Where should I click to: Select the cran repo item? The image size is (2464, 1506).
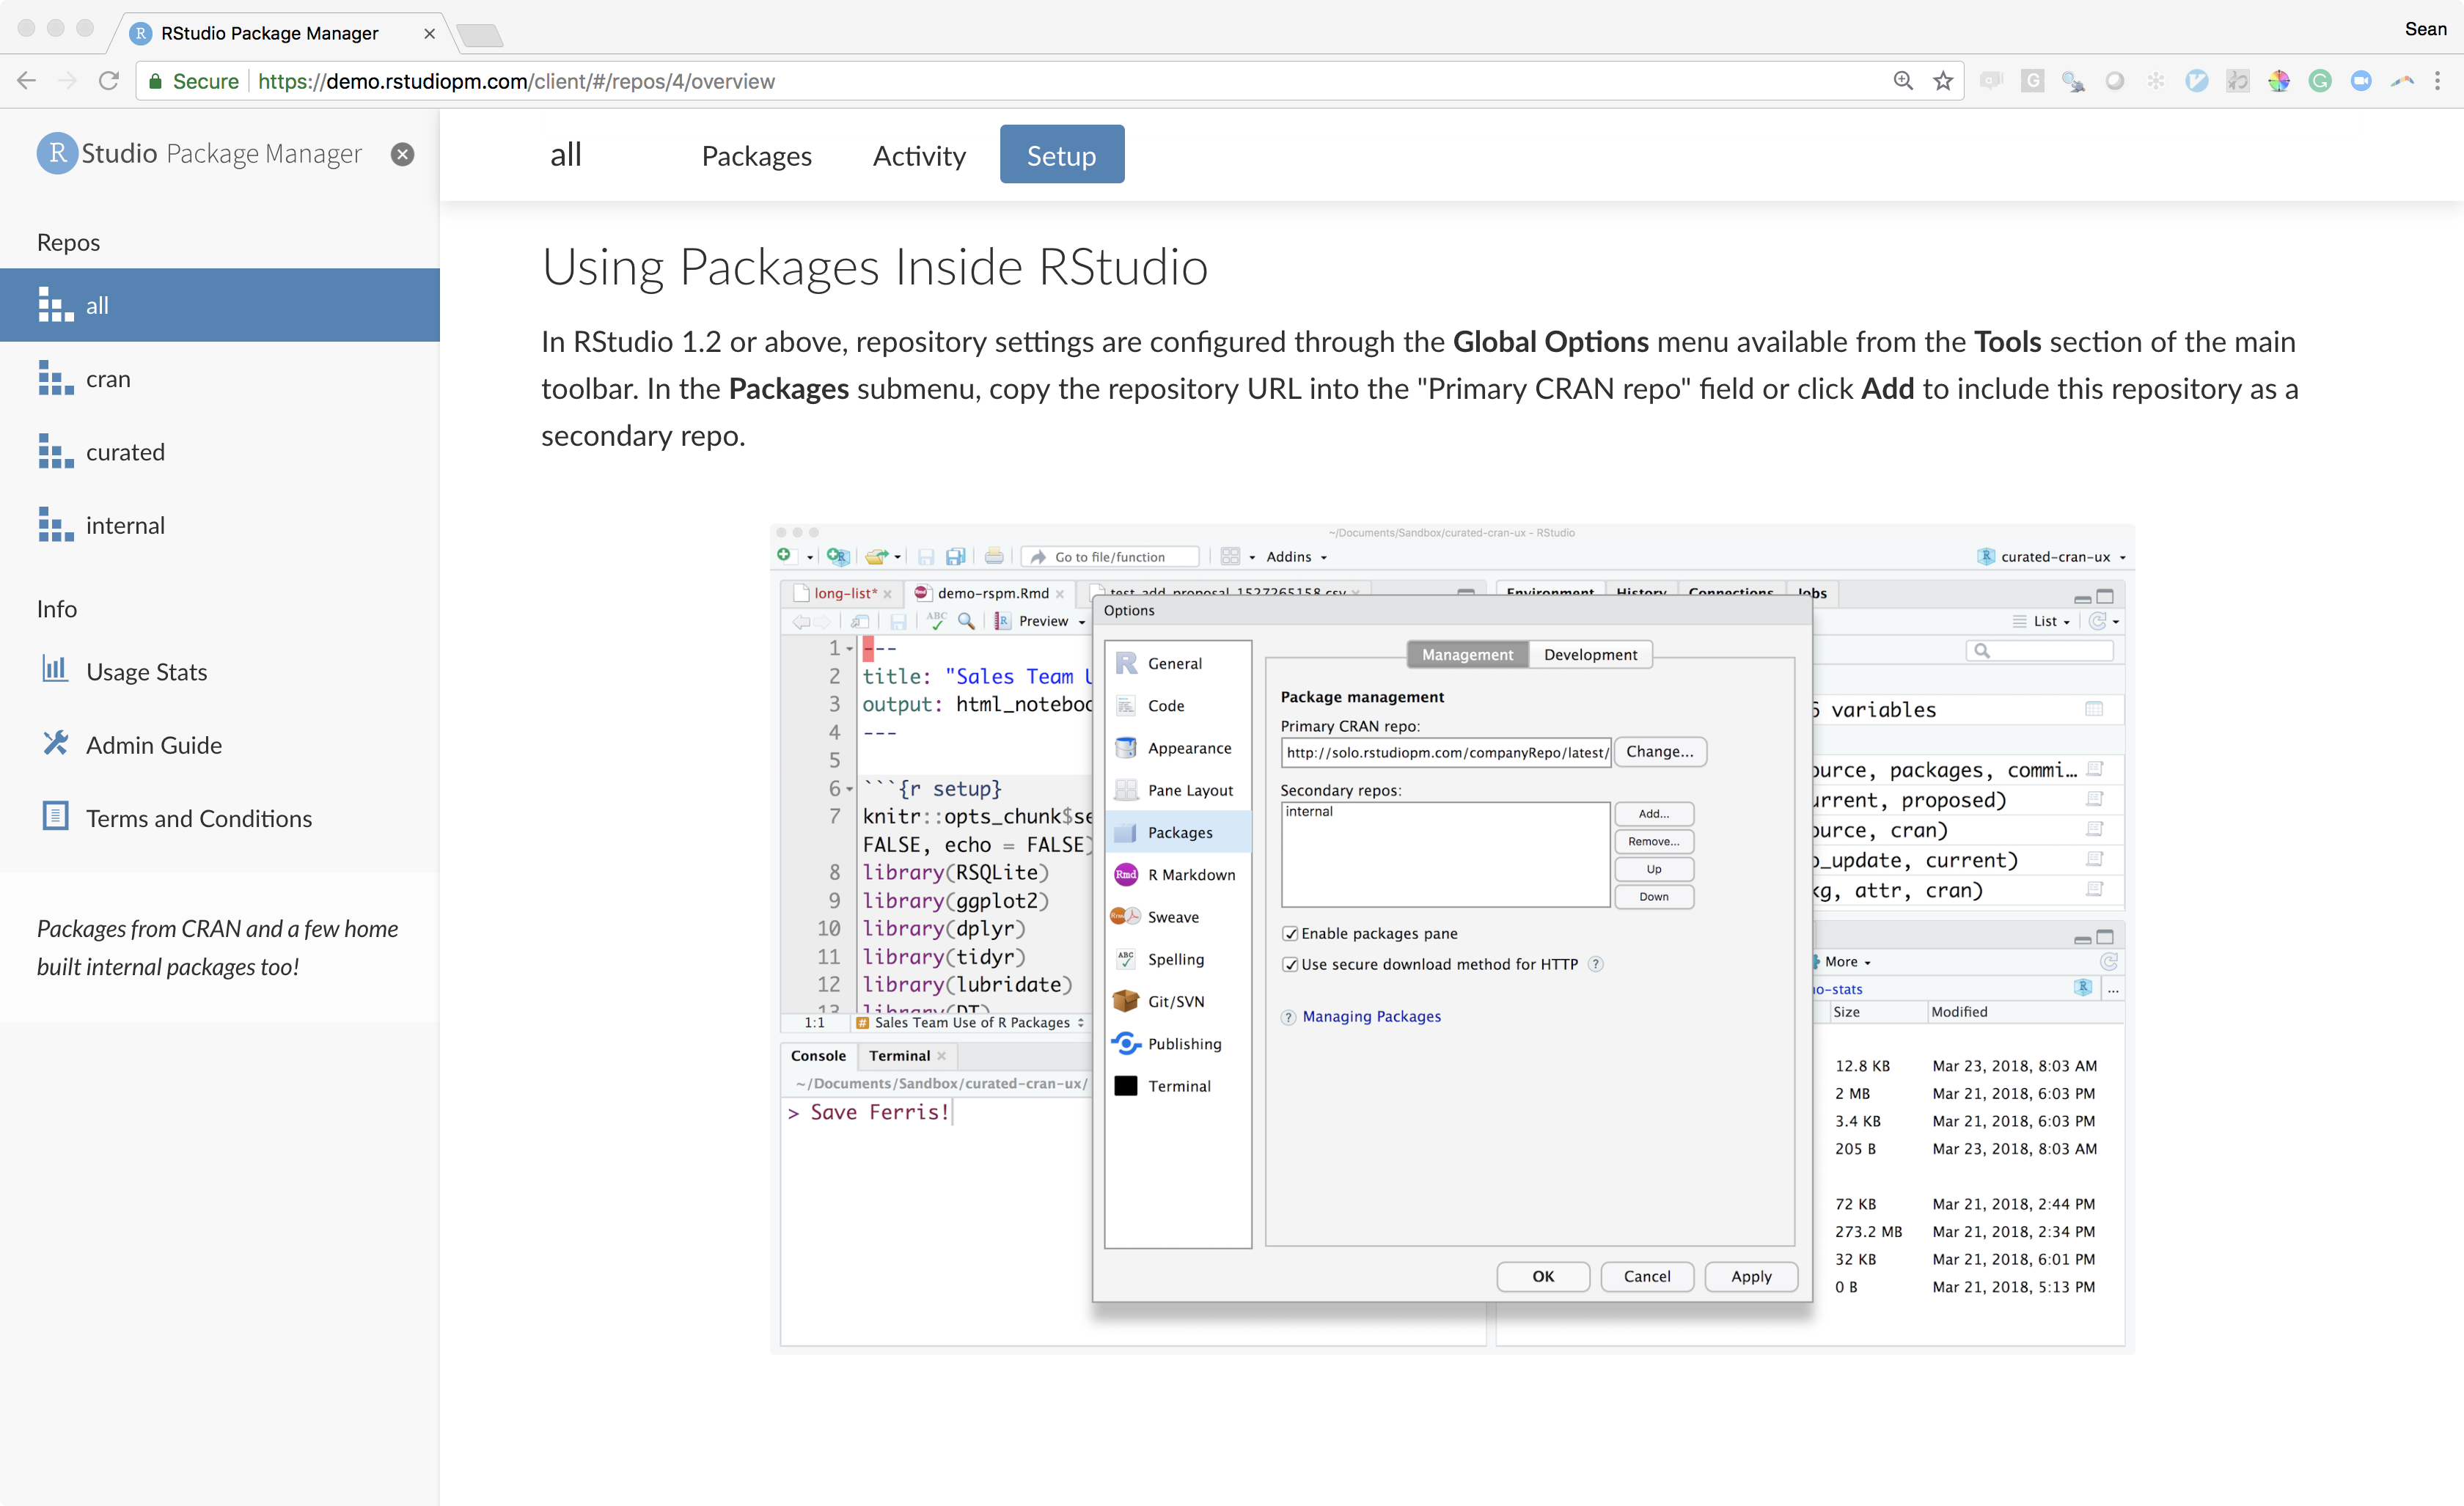pyautogui.click(x=108, y=379)
